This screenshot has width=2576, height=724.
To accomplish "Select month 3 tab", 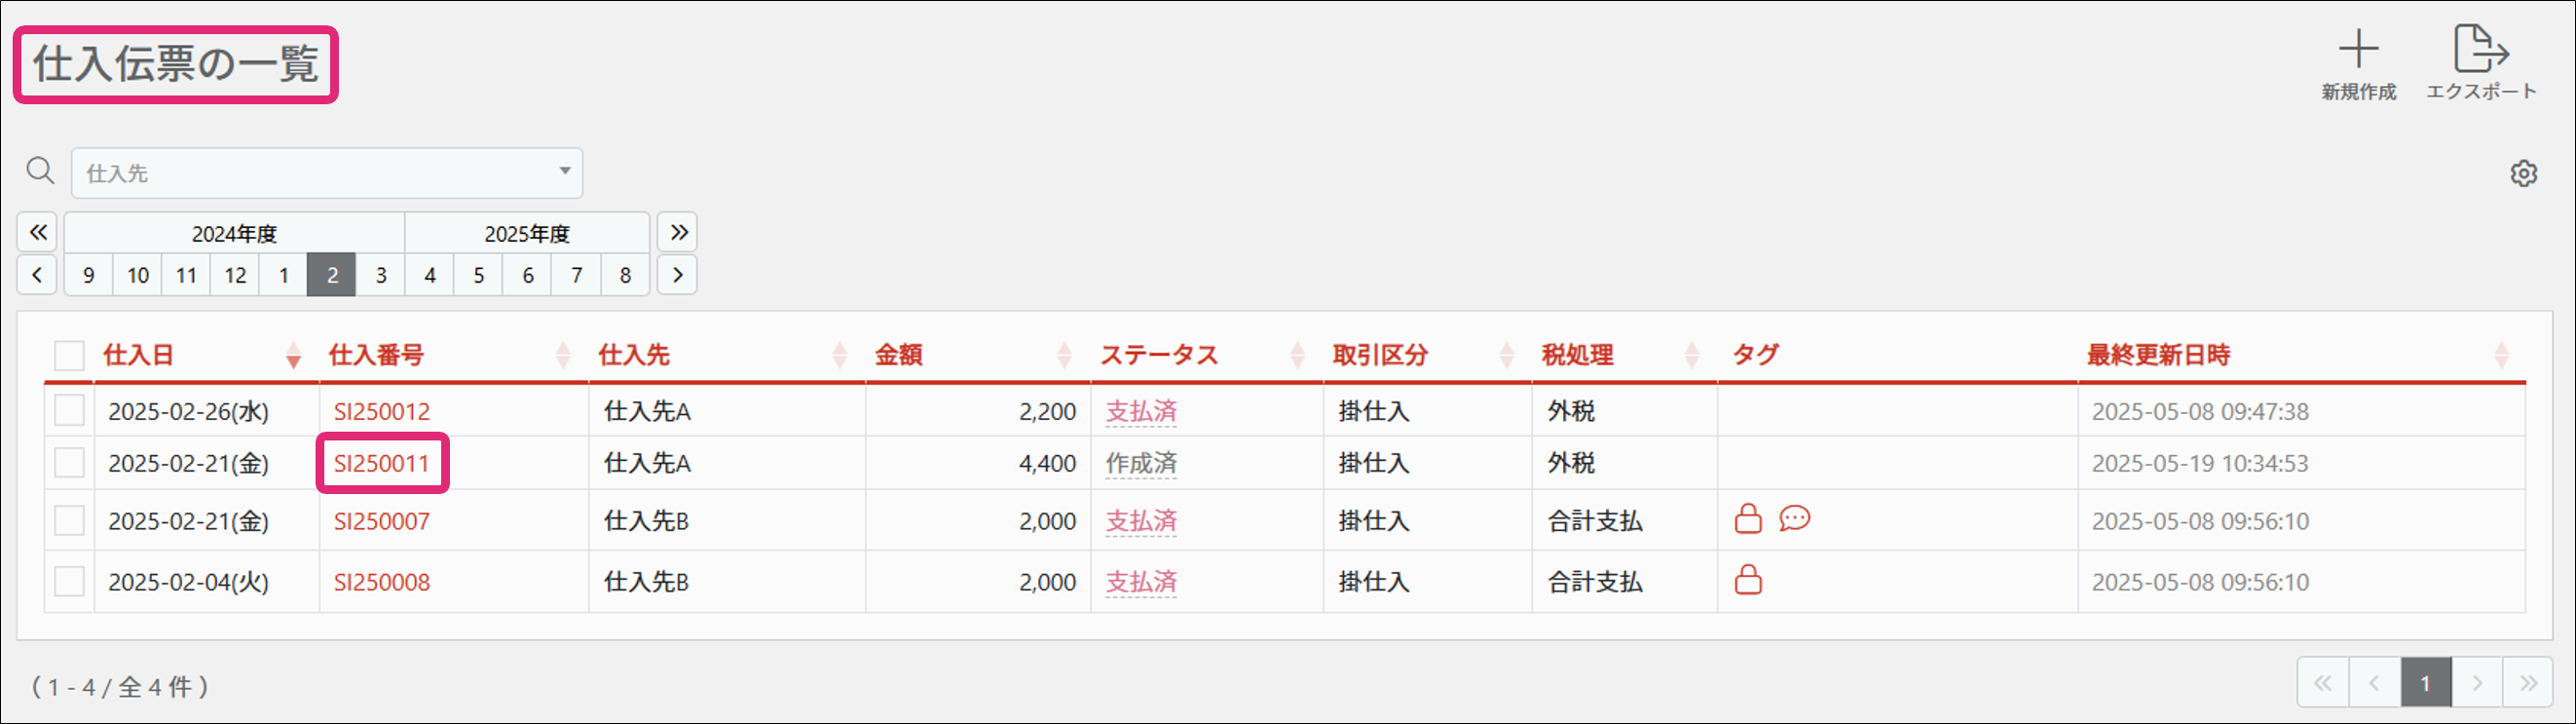I will tap(381, 275).
